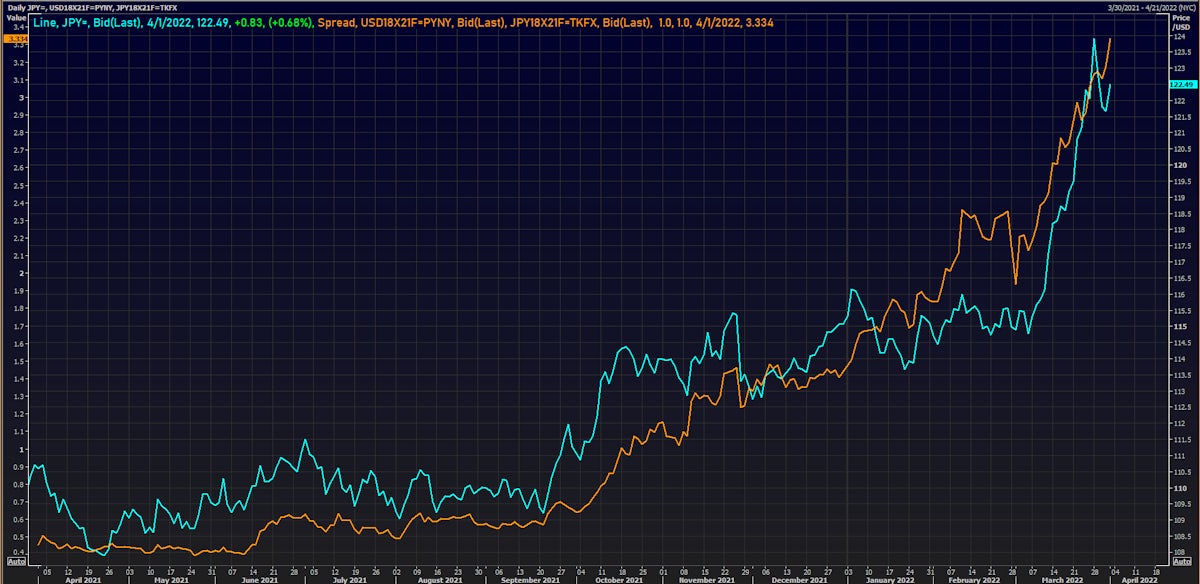This screenshot has width=1200, height=584.
Task: Click the 'Price /USD' right axis header
Action: pos(1181,22)
